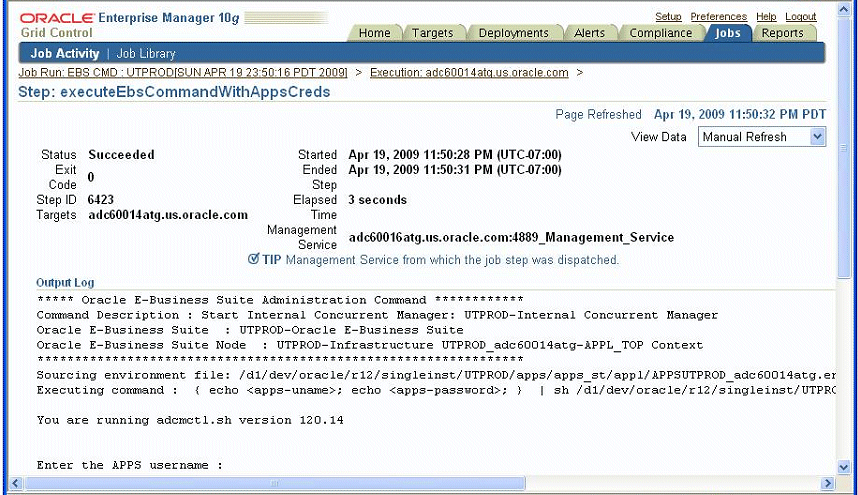Click the Step ID value 6423
Viewport: 858px width, 495px height.
point(101,200)
